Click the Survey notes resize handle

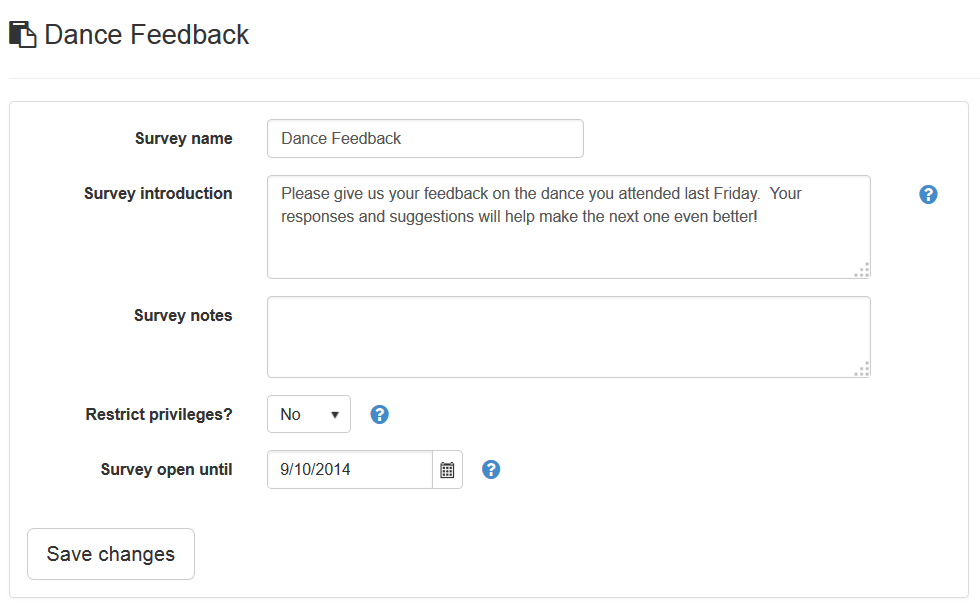(x=862, y=369)
